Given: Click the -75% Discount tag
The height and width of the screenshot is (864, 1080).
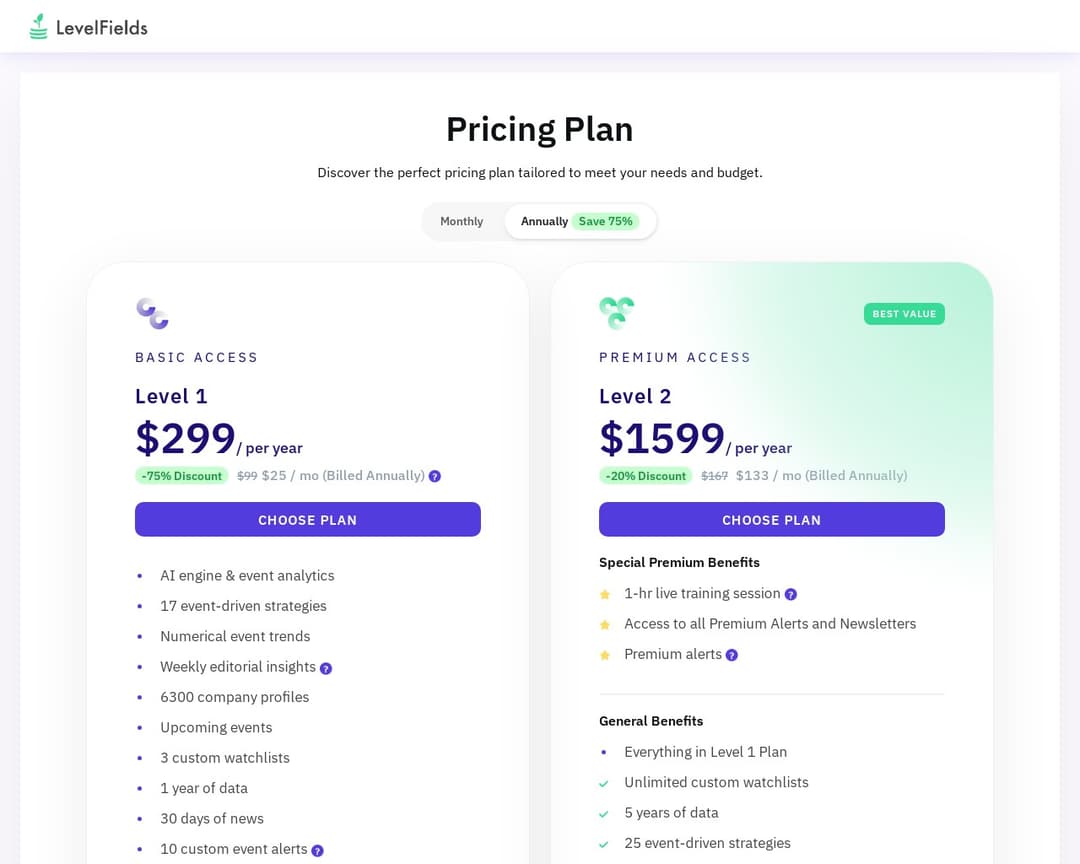Looking at the screenshot, I should (x=181, y=476).
